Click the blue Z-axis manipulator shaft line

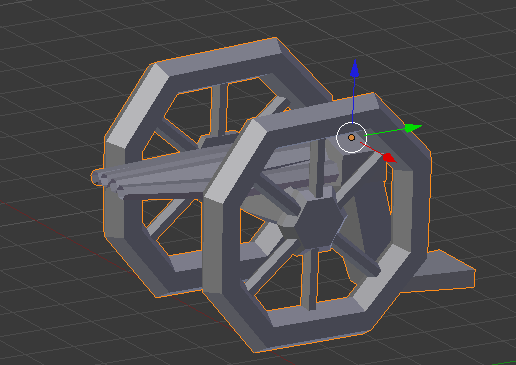click(354, 100)
